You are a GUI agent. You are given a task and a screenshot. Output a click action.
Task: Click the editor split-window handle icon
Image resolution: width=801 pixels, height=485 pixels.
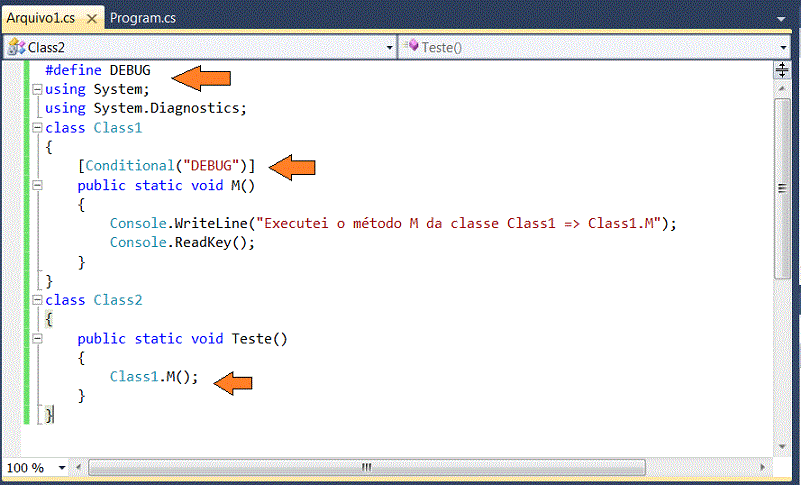(782, 70)
